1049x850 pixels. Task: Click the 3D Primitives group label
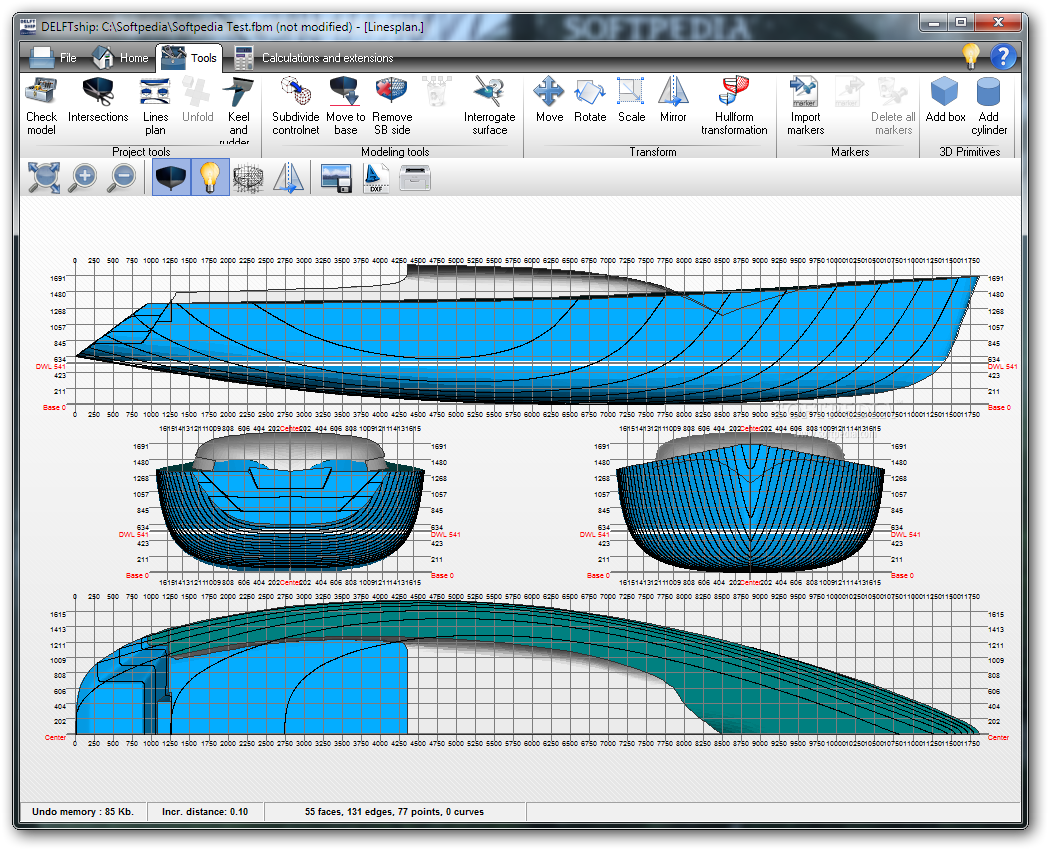point(969,152)
